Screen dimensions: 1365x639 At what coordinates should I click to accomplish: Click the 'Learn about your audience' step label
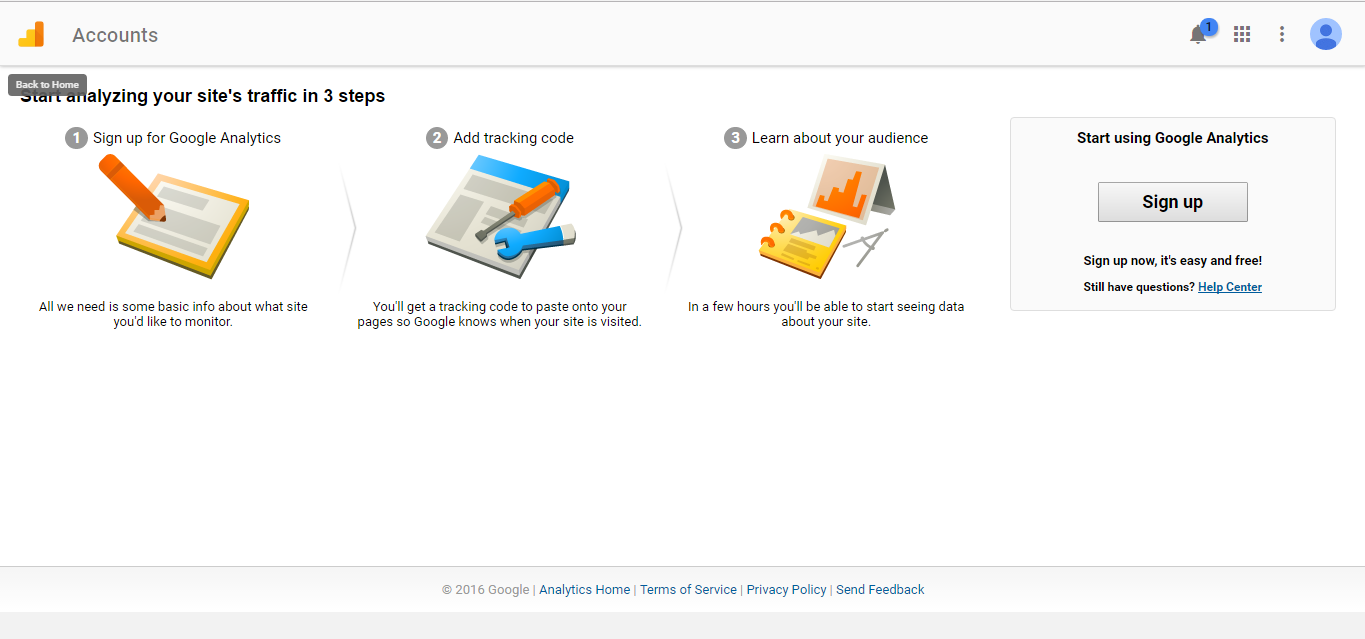(840, 138)
